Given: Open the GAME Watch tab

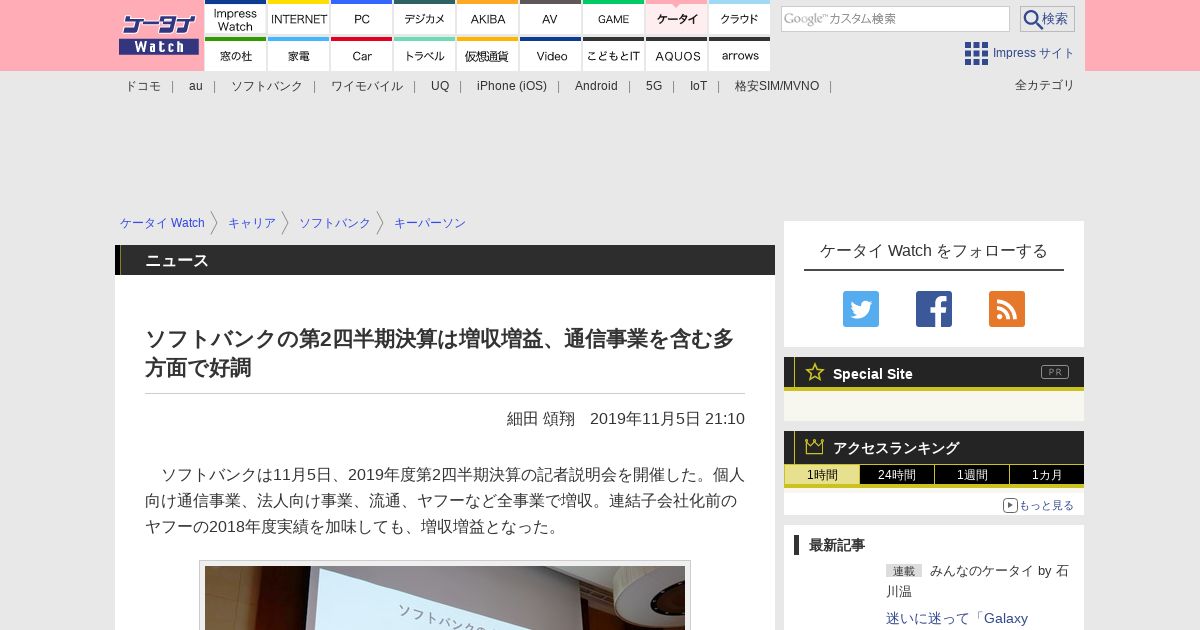Looking at the screenshot, I should coord(614,18).
